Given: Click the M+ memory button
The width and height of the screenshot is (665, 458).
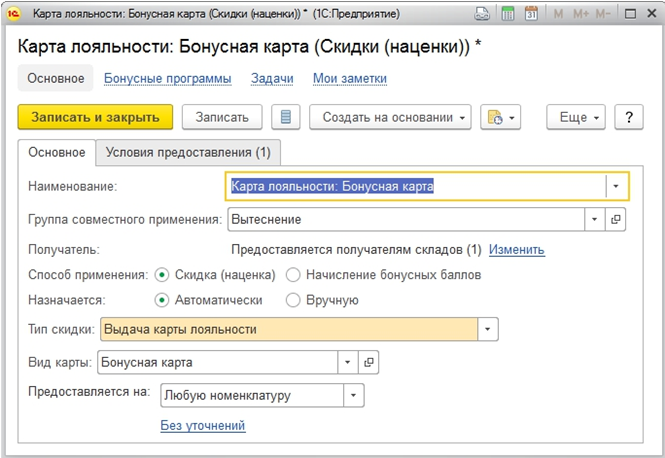Looking at the screenshot, I should tap(580, 15).
